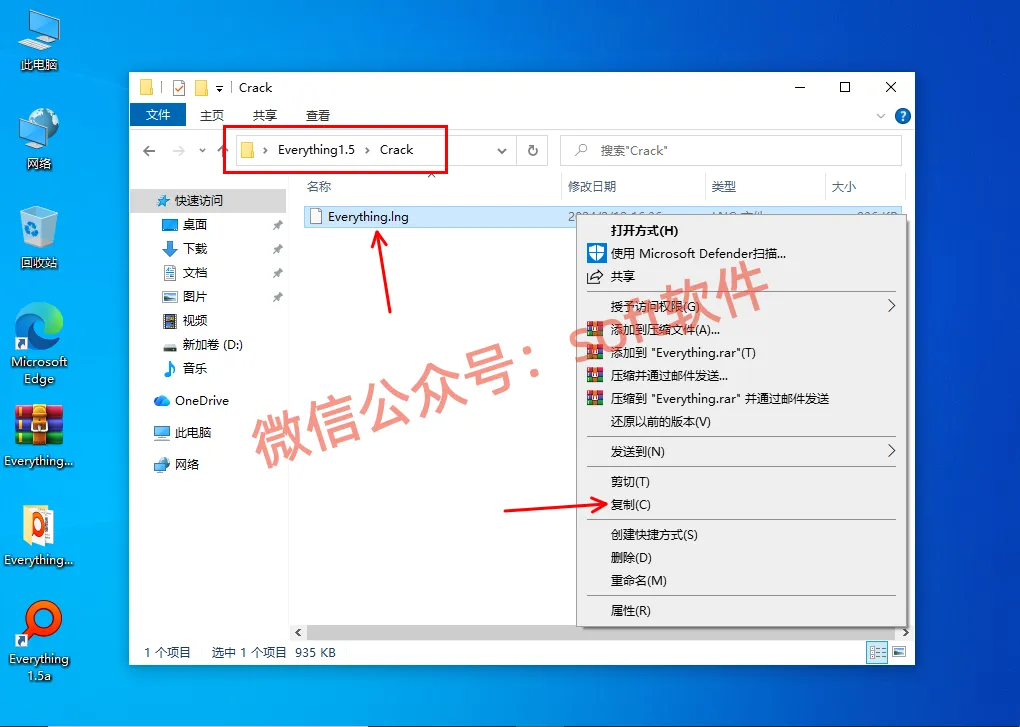Choose 复制(C) from context menu
This screenshot has width=1020, height=727.
click(742, 505)
